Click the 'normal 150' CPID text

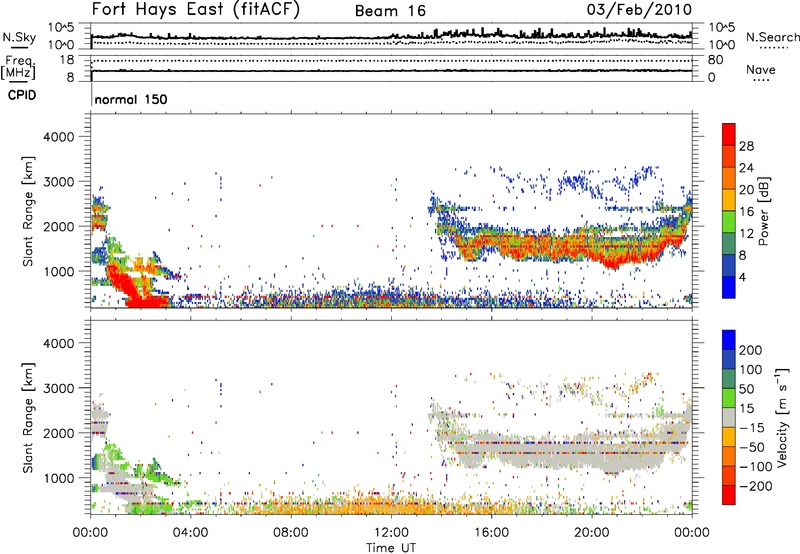coord(131,99)
